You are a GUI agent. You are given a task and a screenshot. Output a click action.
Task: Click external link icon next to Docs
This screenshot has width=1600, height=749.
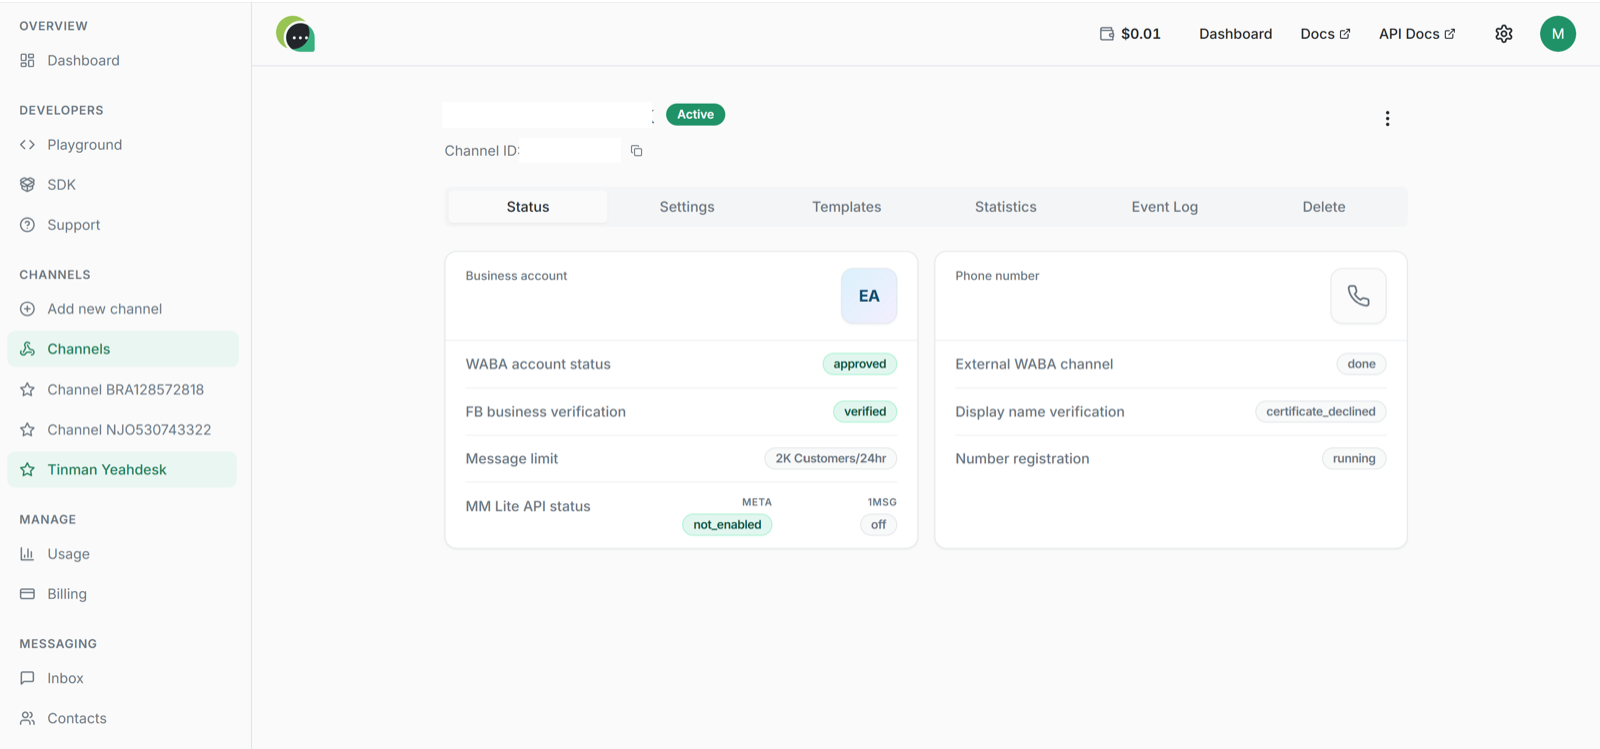point(1345,34)
